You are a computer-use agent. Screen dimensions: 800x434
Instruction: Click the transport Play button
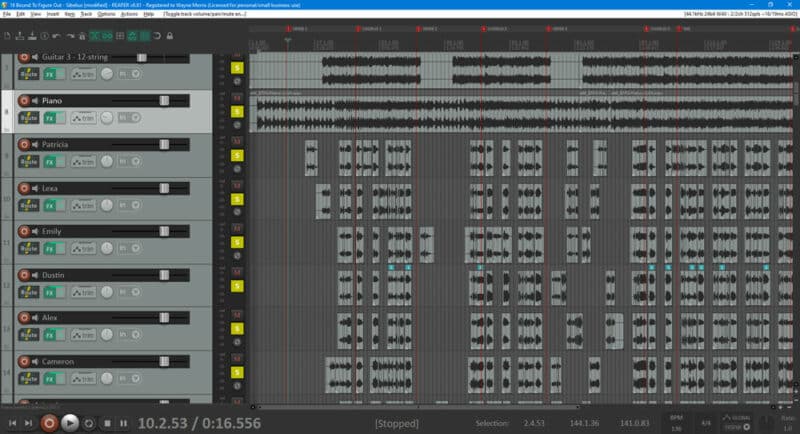(x=70, y=423)
